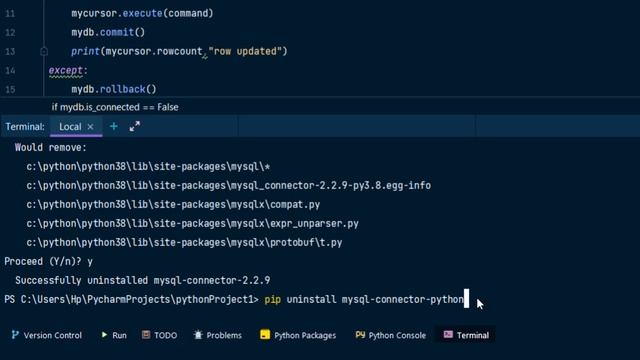
Task: Open the TODO tool window
Action: (160, 335)
